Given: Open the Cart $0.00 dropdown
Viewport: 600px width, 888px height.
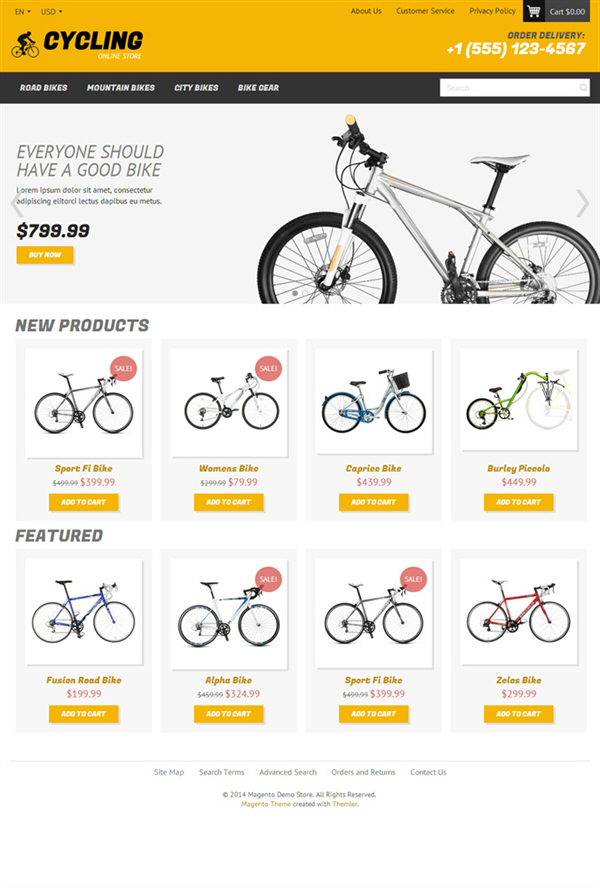Looking at the screenshot, I should [x=567, y=11].
